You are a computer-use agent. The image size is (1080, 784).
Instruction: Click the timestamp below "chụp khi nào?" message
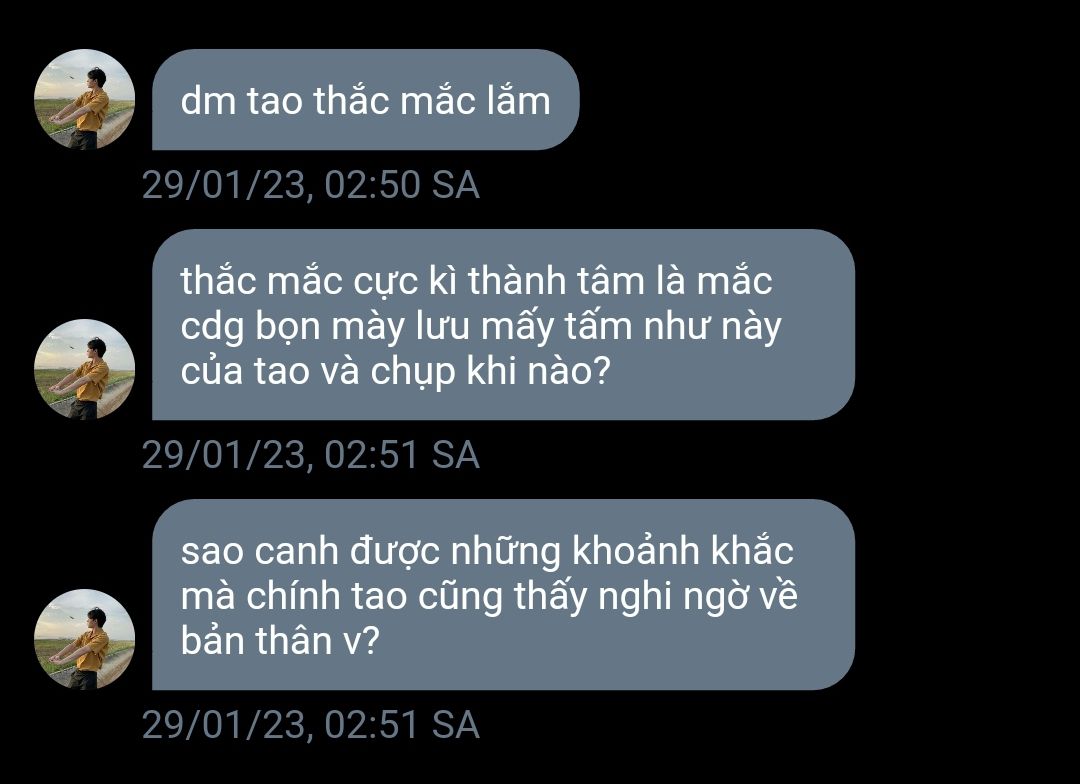click(x=311, y=455)
